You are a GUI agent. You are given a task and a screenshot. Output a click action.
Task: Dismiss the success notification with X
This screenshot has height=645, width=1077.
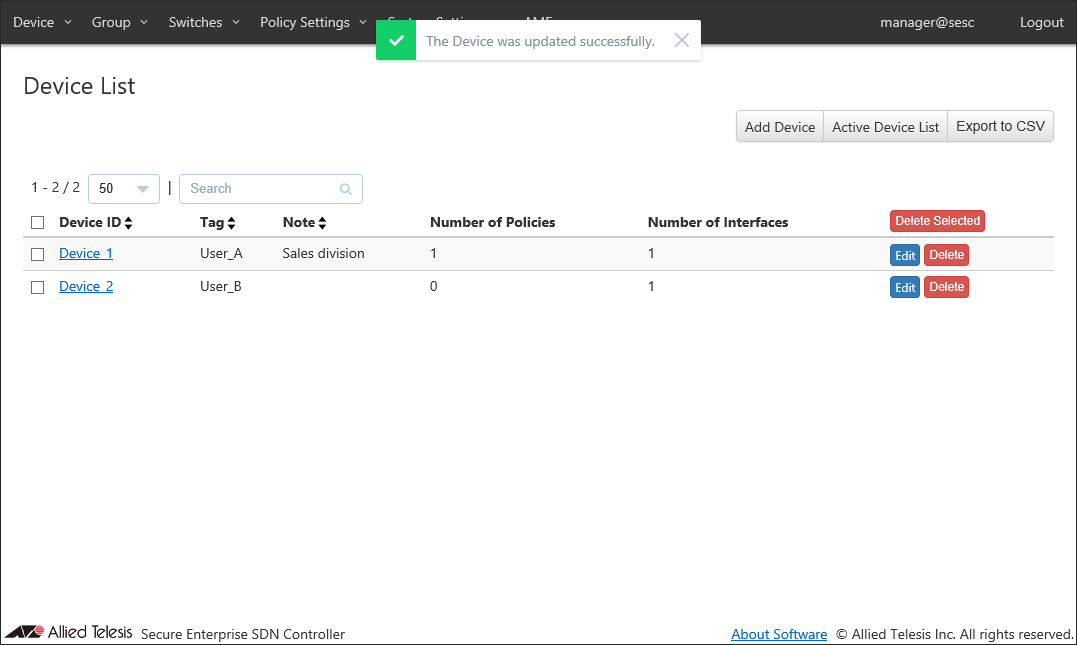click(681, 41)
